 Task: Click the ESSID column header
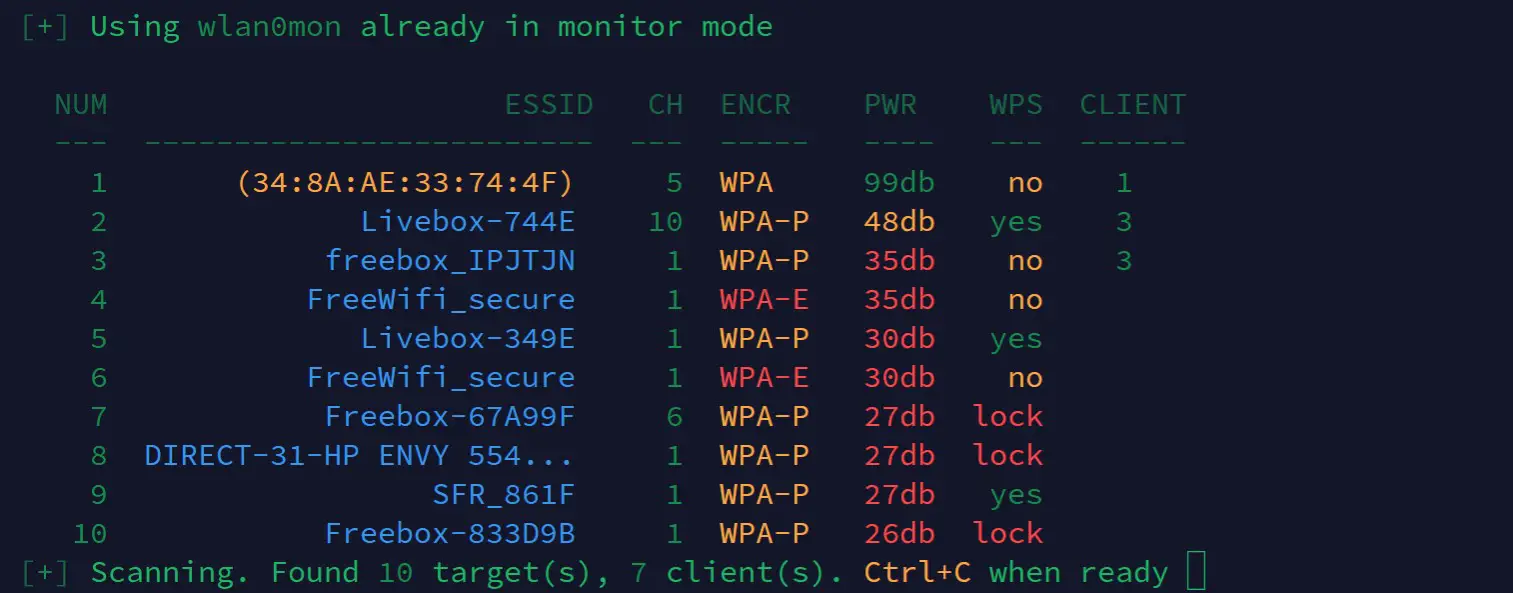[x=548, y=105]
